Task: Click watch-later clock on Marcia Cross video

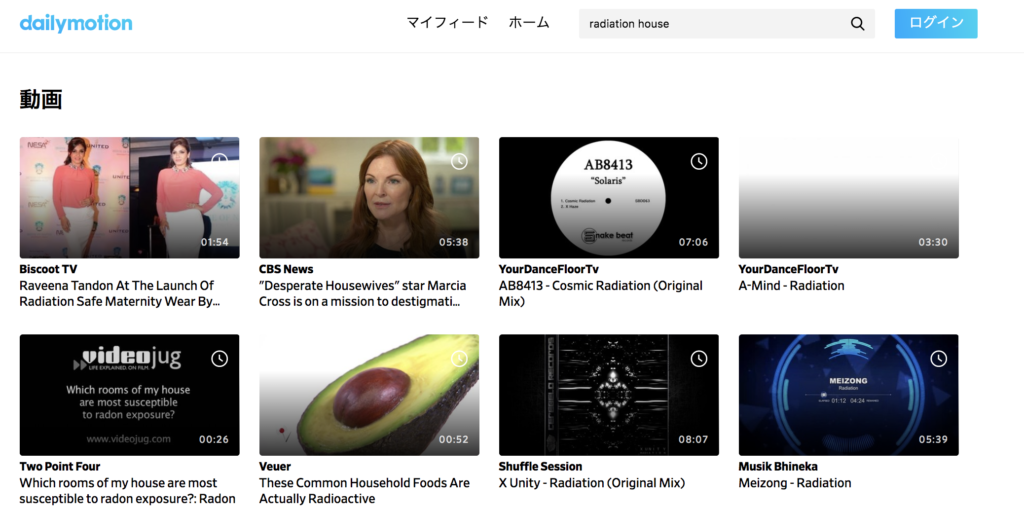Action: pyautogui.click(x=459, y=161)
